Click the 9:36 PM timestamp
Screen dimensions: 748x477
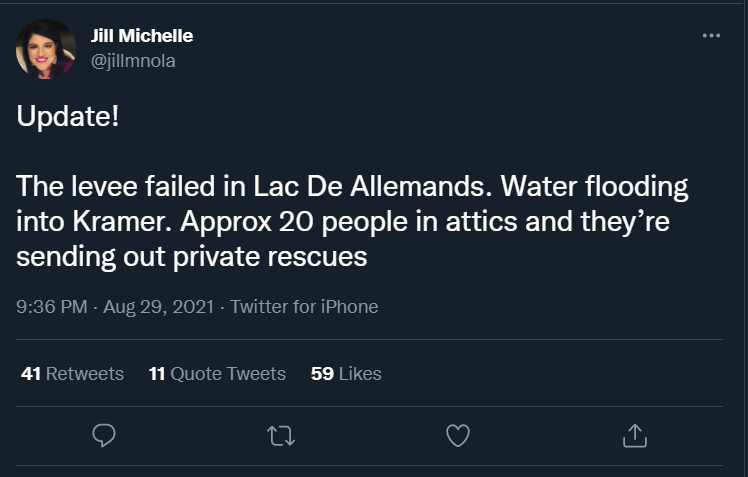[52, 307]
